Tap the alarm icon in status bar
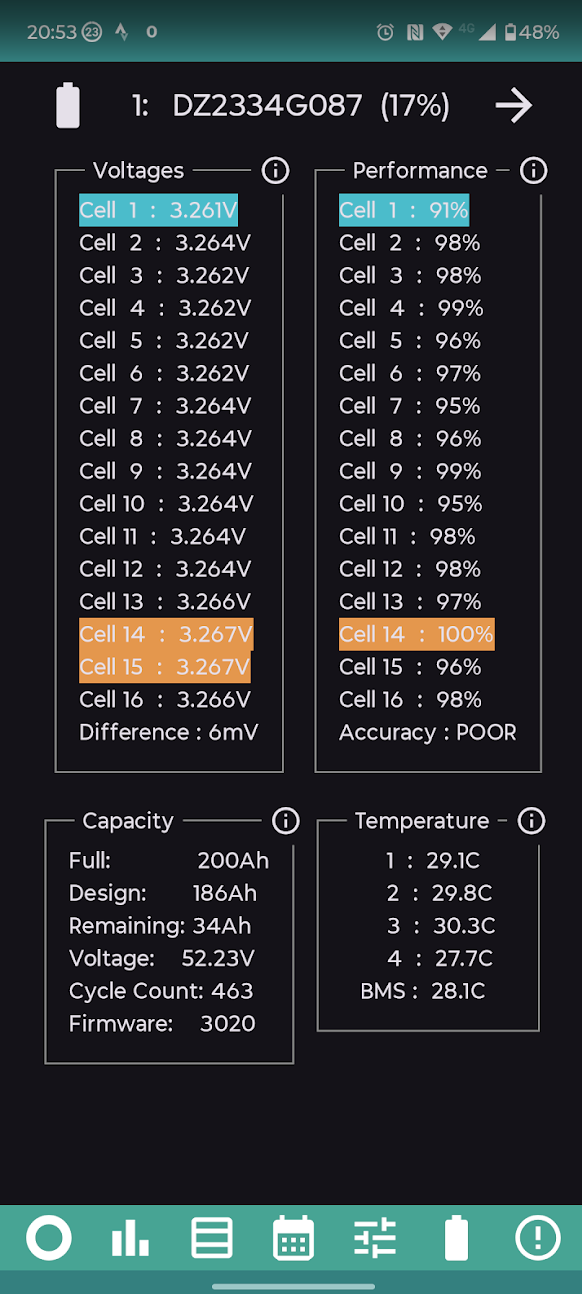 [385, 32]
